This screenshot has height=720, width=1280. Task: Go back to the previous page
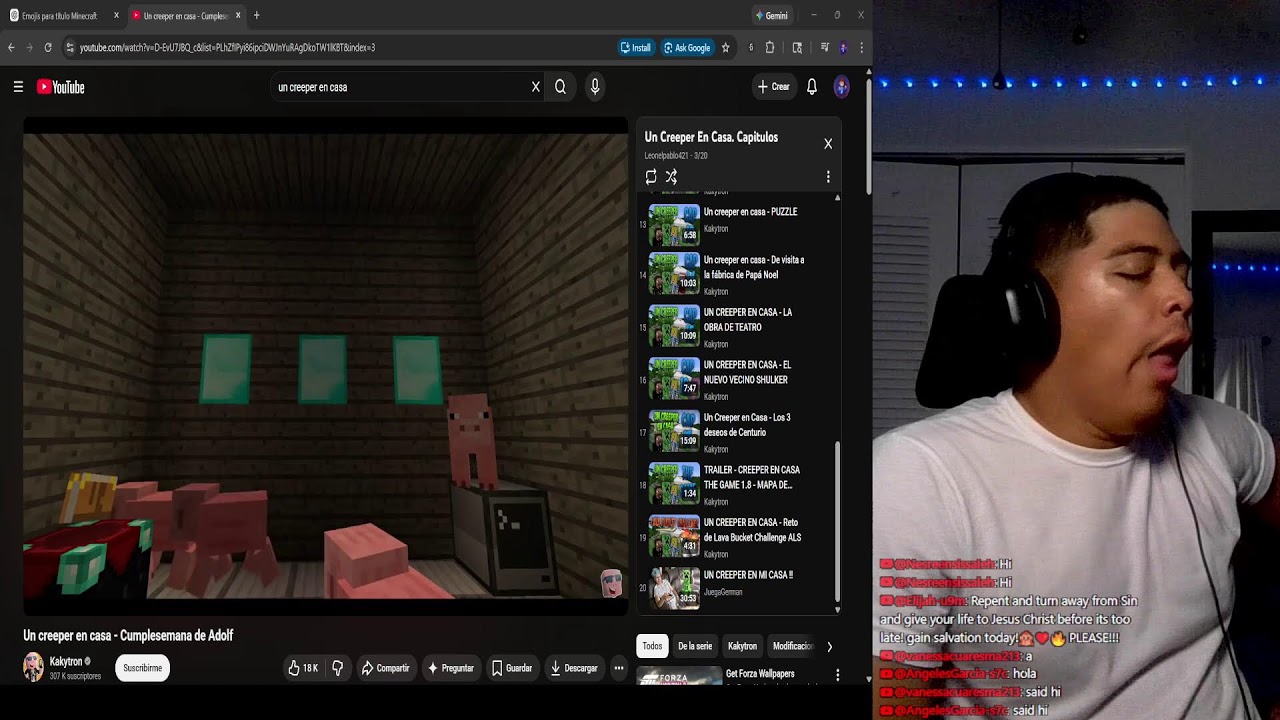11,47
